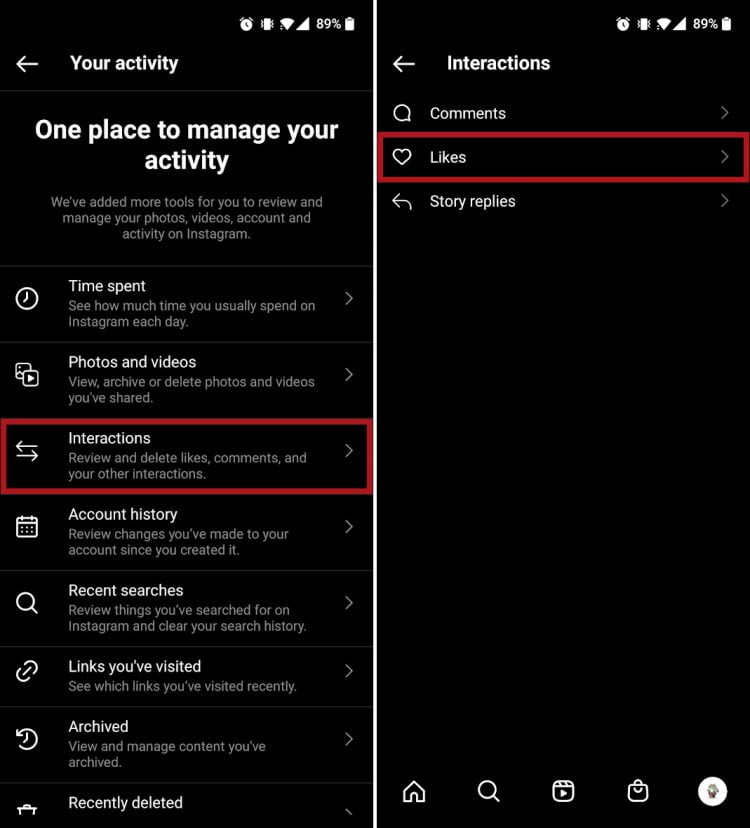Viewport: 750px width, 828px height.
Task: Tap the back arrow on Your activity
Action: (27, 64)
